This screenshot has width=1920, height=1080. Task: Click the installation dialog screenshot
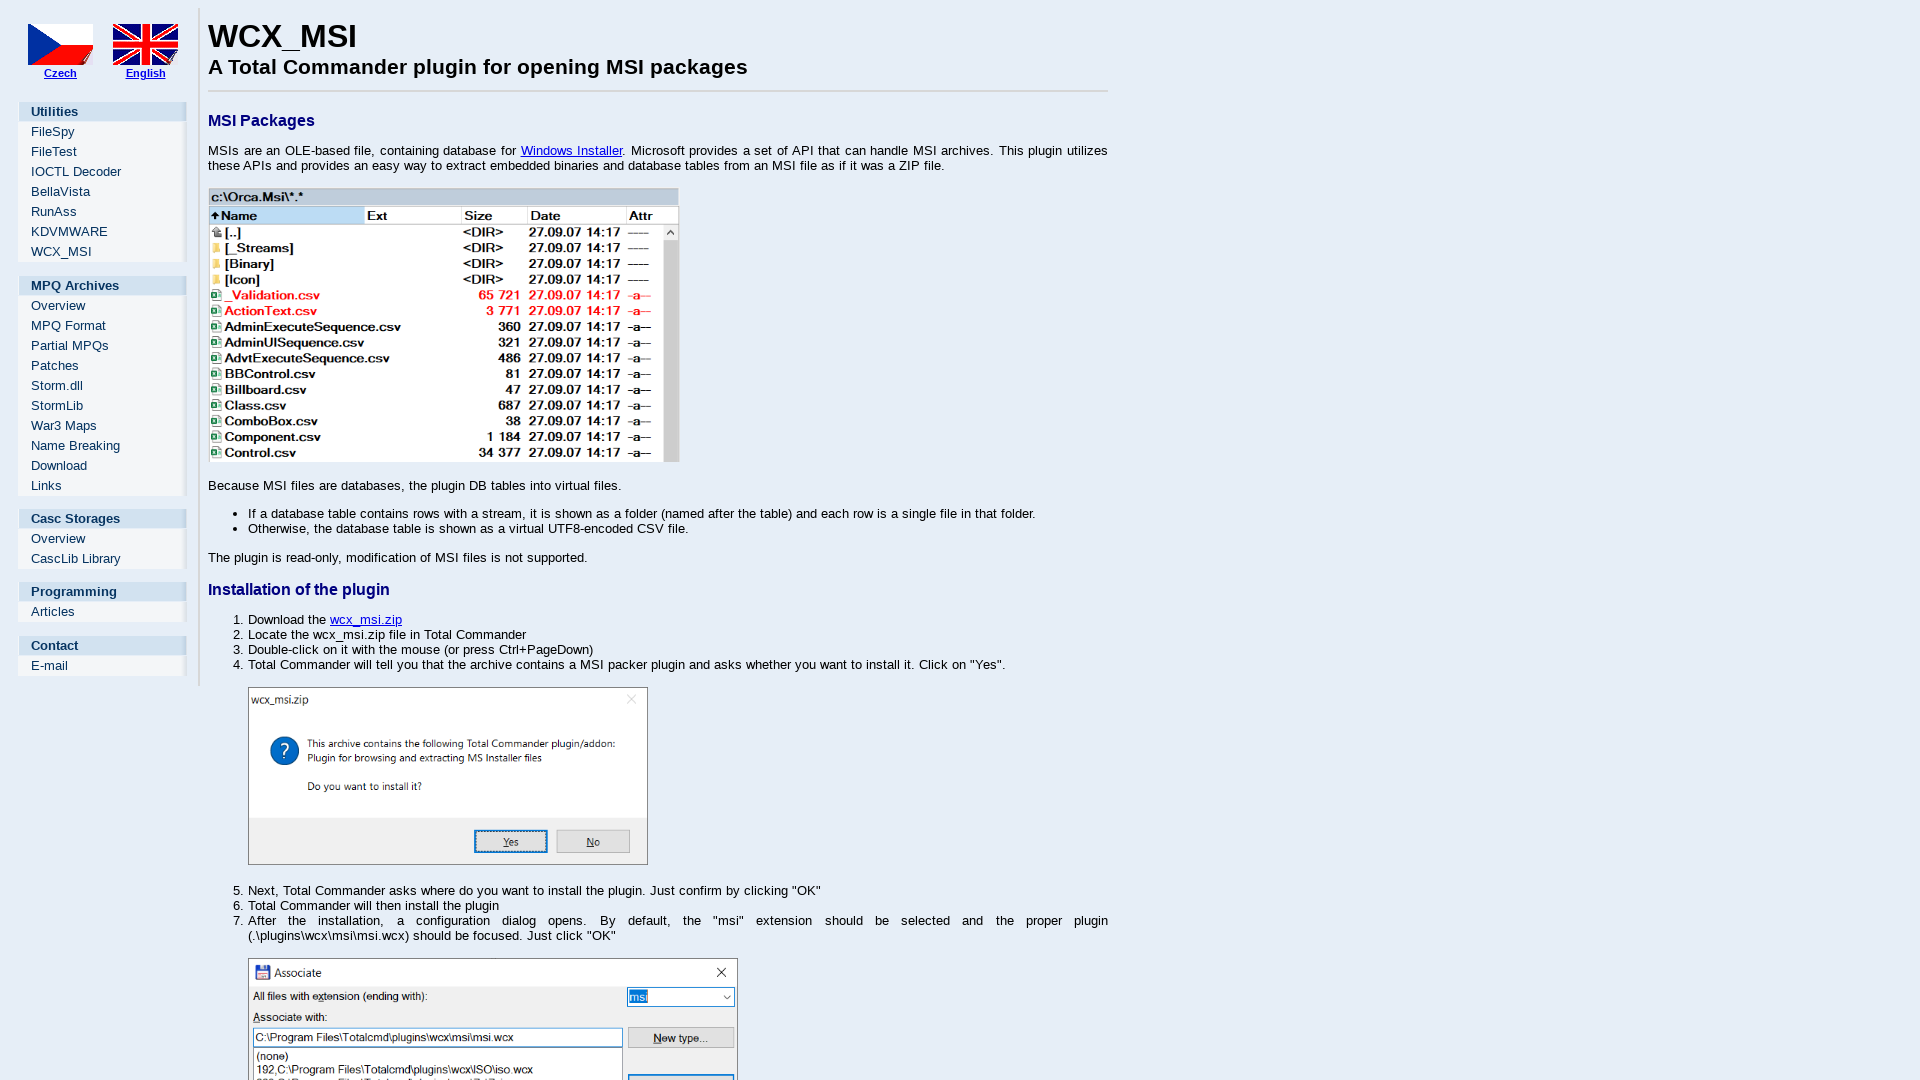click(447, 775)
